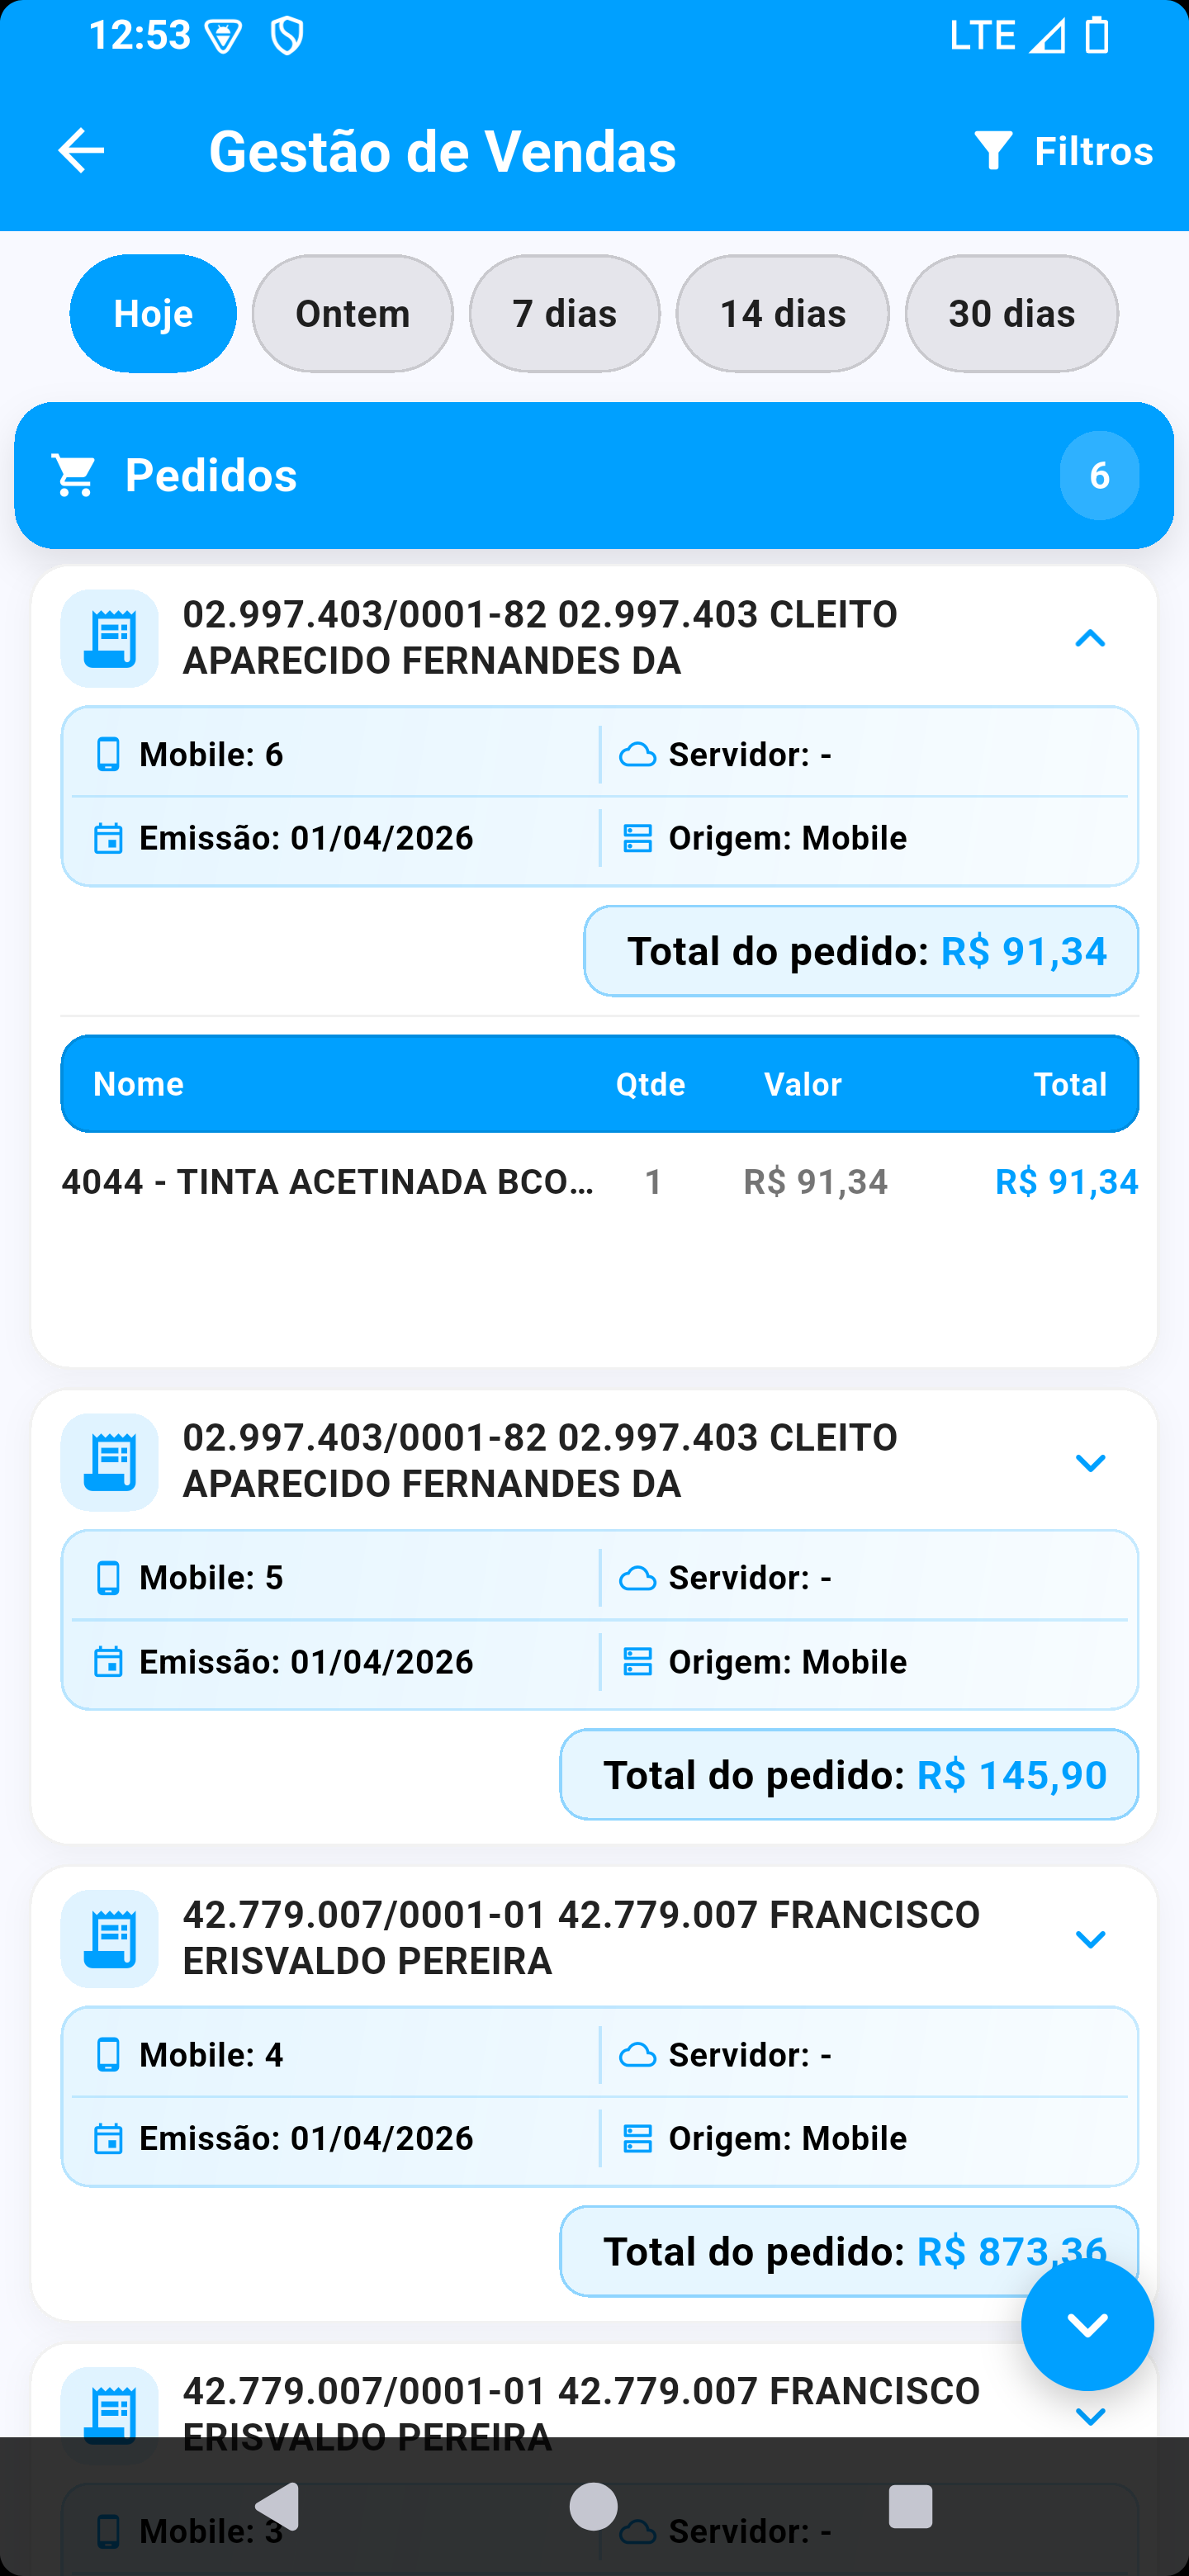Image resolution: width=1189 pixels, height=2576 pixels.
Task: Tap the floating scroll-down chevron button
Action: pos(1087,2324)
